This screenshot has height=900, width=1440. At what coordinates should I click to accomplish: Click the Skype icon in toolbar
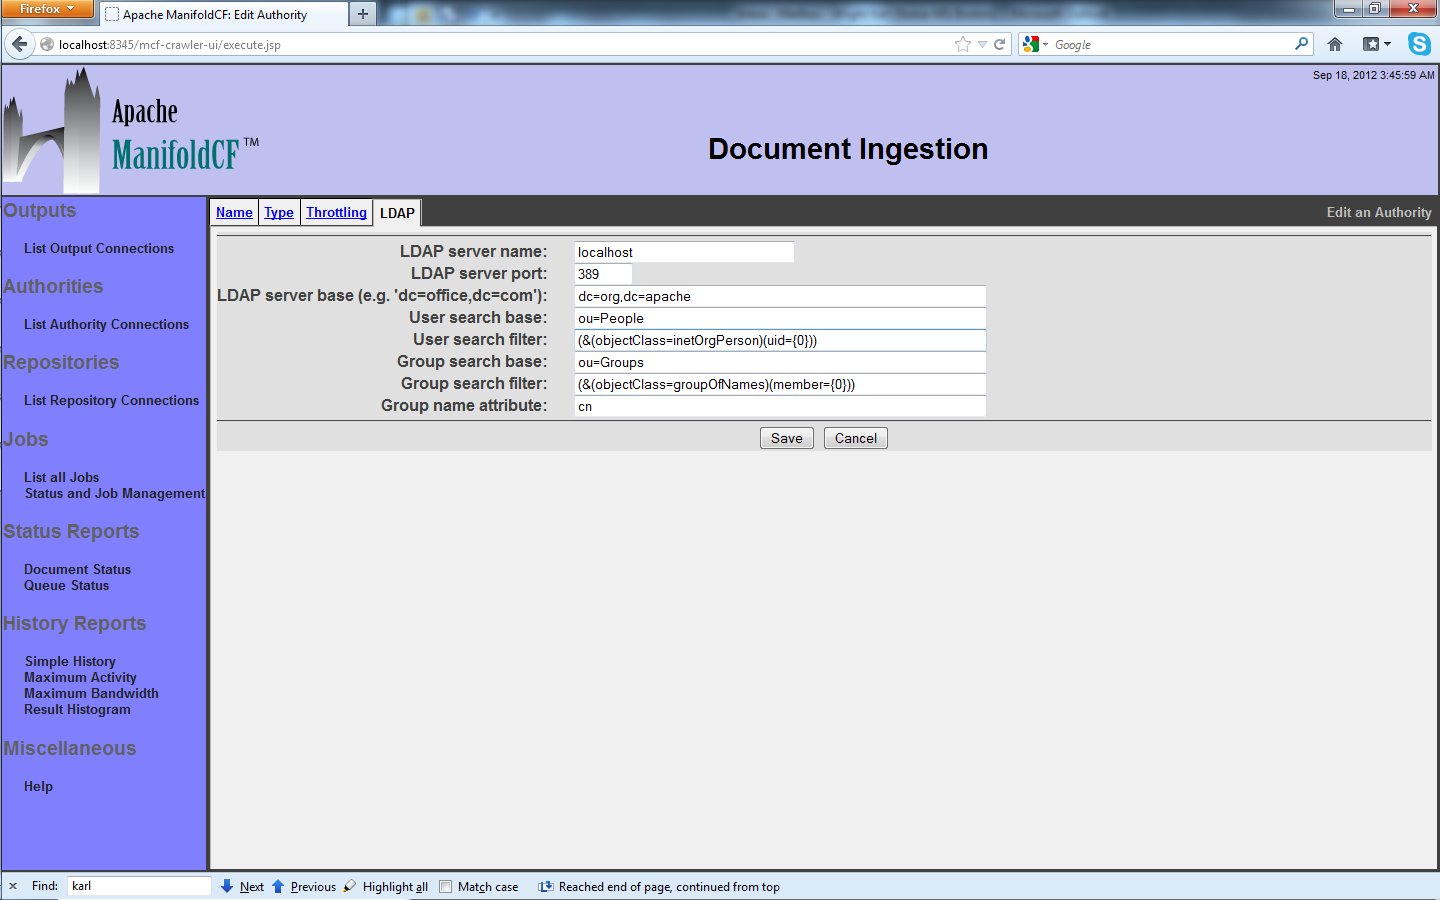1419,44
